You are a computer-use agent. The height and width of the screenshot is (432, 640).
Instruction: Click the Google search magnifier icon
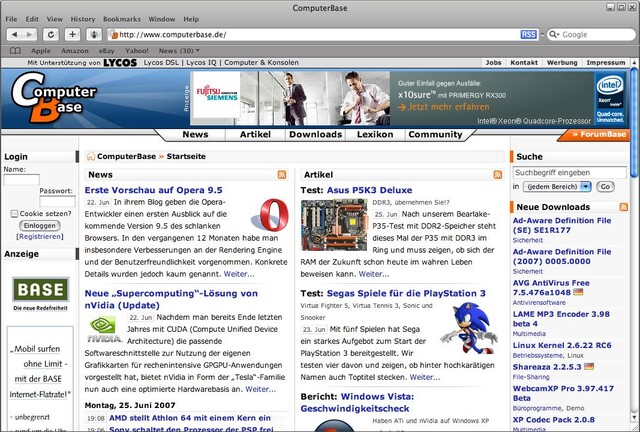553,35
